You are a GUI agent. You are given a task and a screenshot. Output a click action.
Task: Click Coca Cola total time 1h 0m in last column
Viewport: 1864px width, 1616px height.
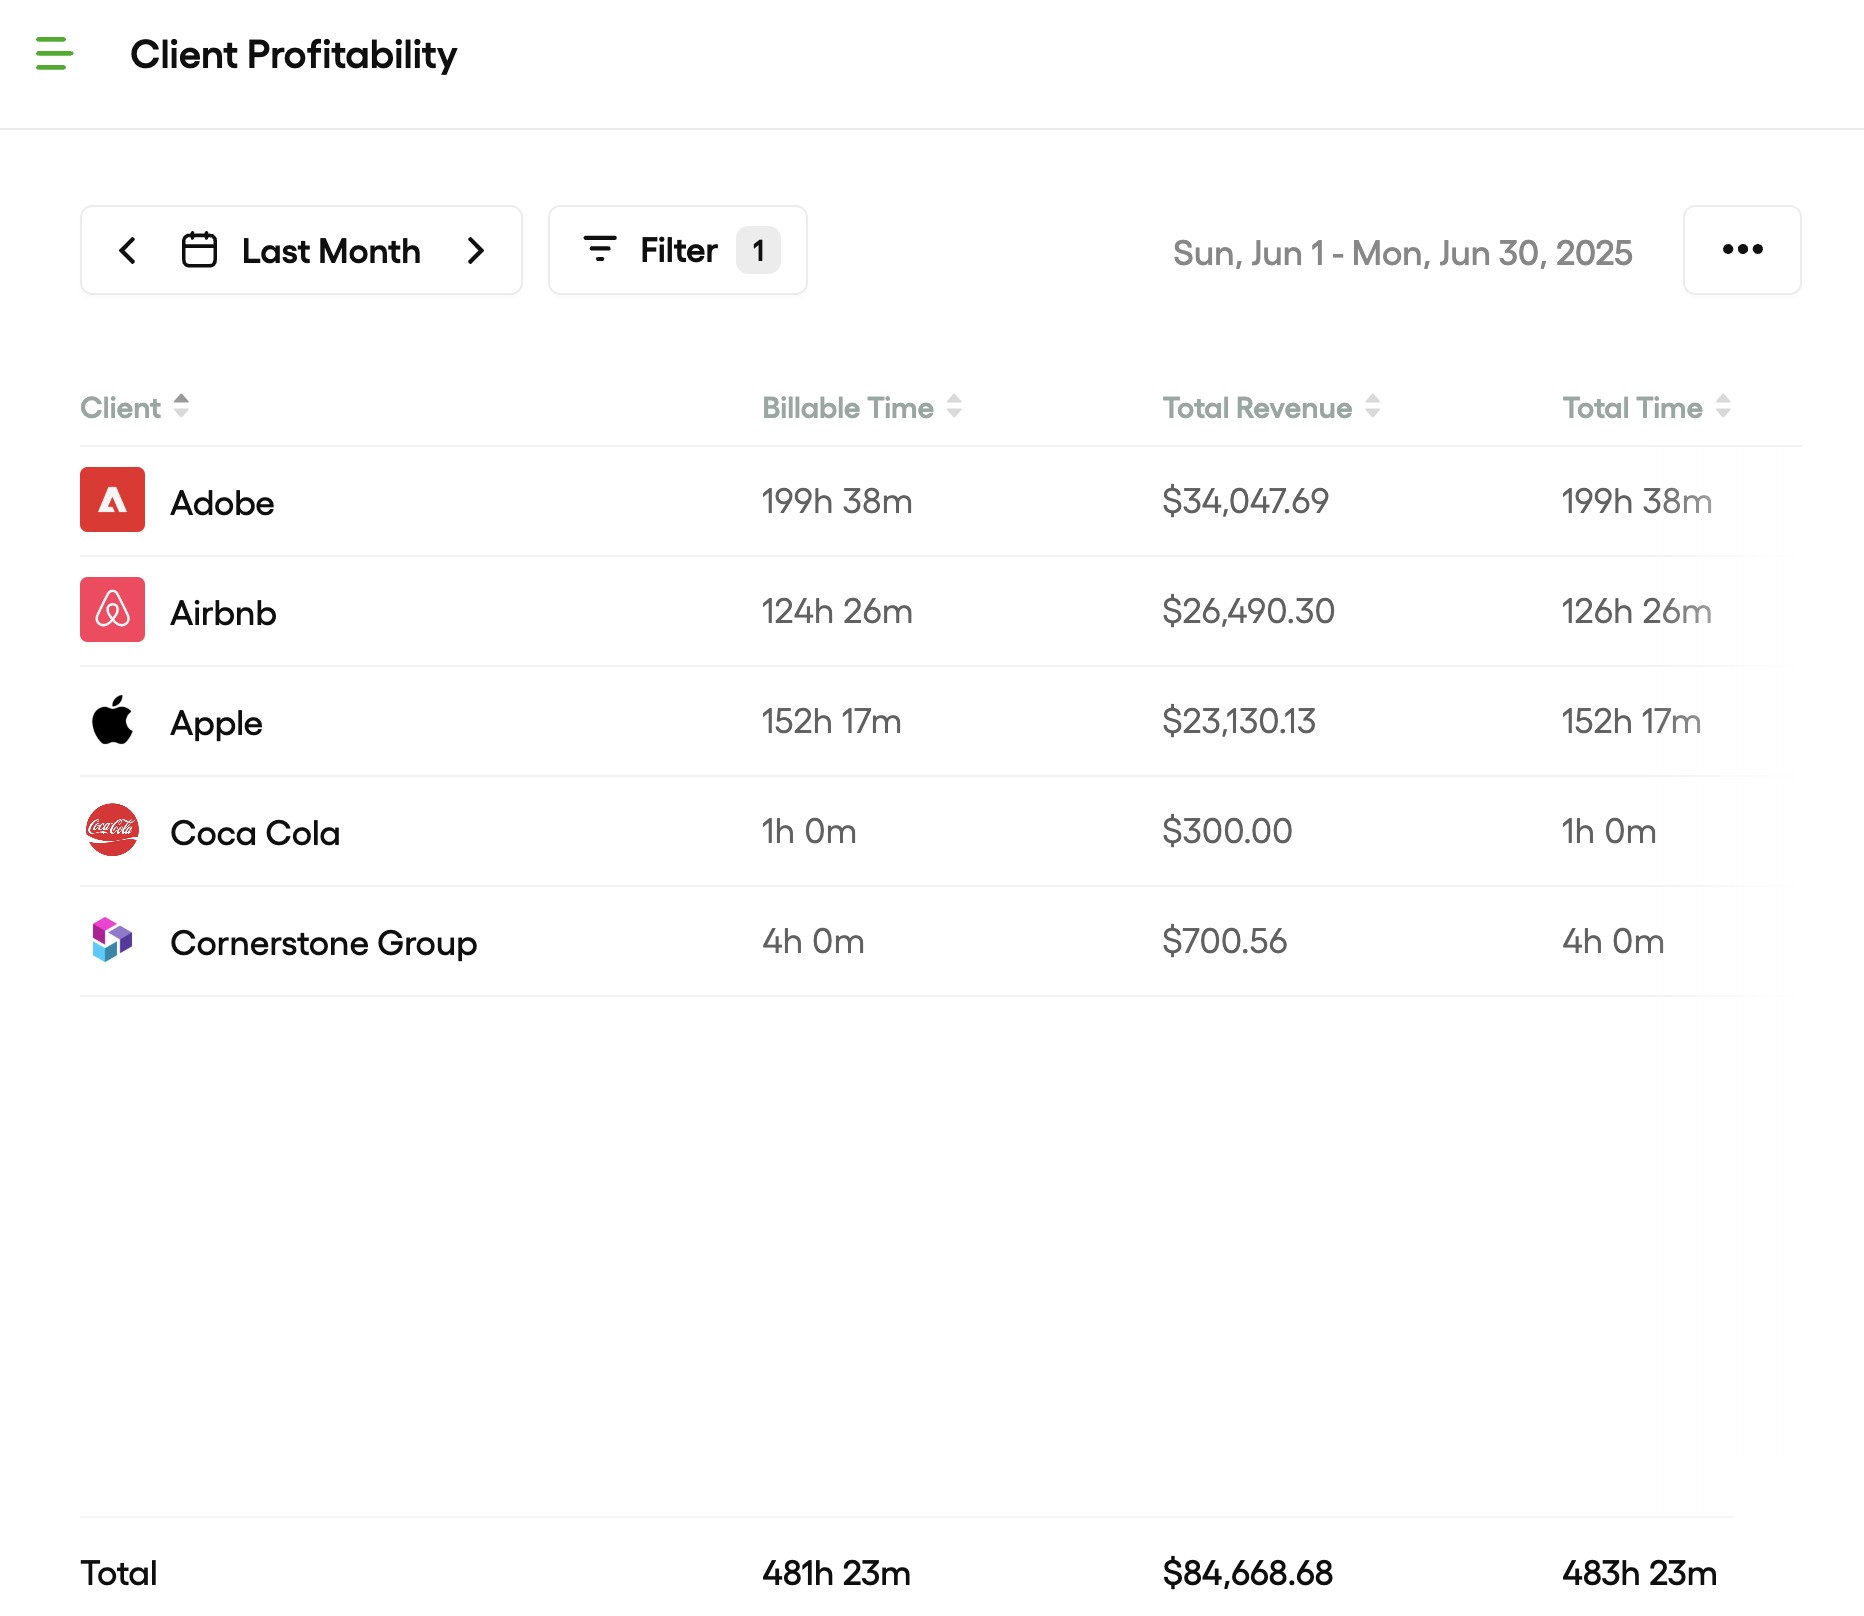[1609, 831]
